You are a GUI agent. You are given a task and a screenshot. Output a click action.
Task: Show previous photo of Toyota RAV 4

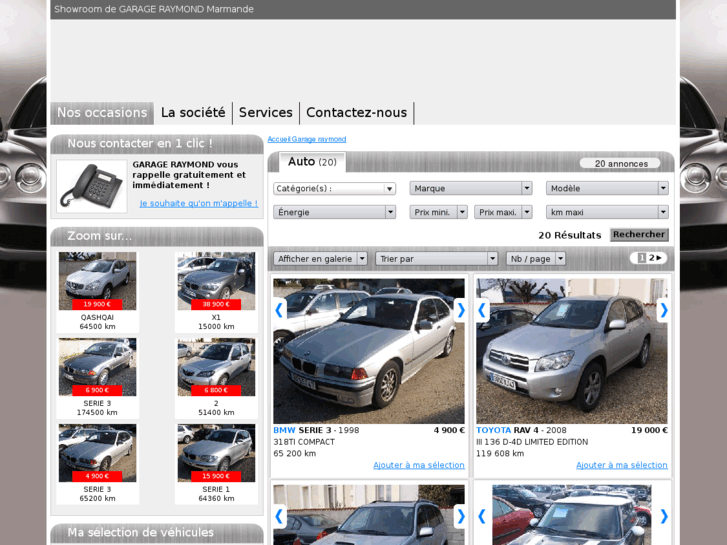[482, 310]
